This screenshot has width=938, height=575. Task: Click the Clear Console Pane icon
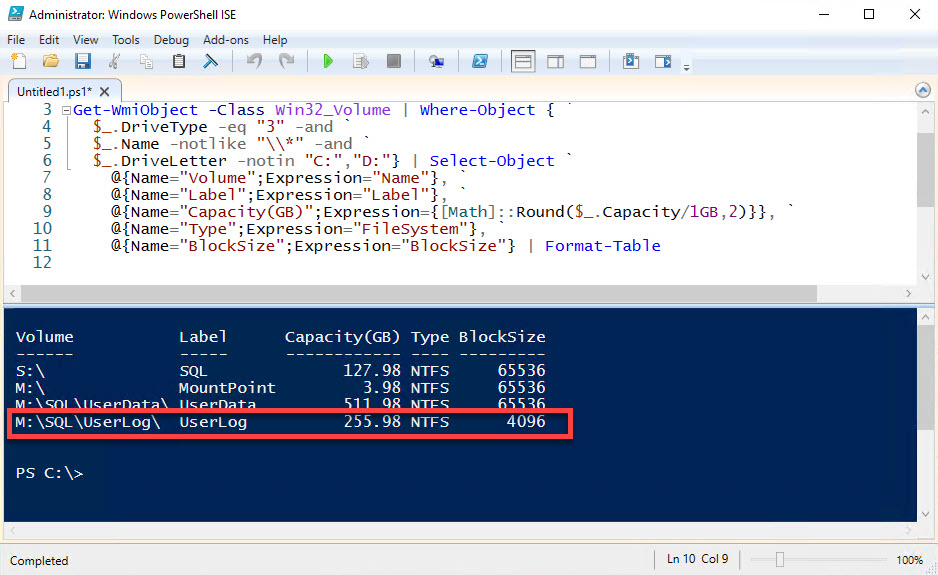(210, 62)
